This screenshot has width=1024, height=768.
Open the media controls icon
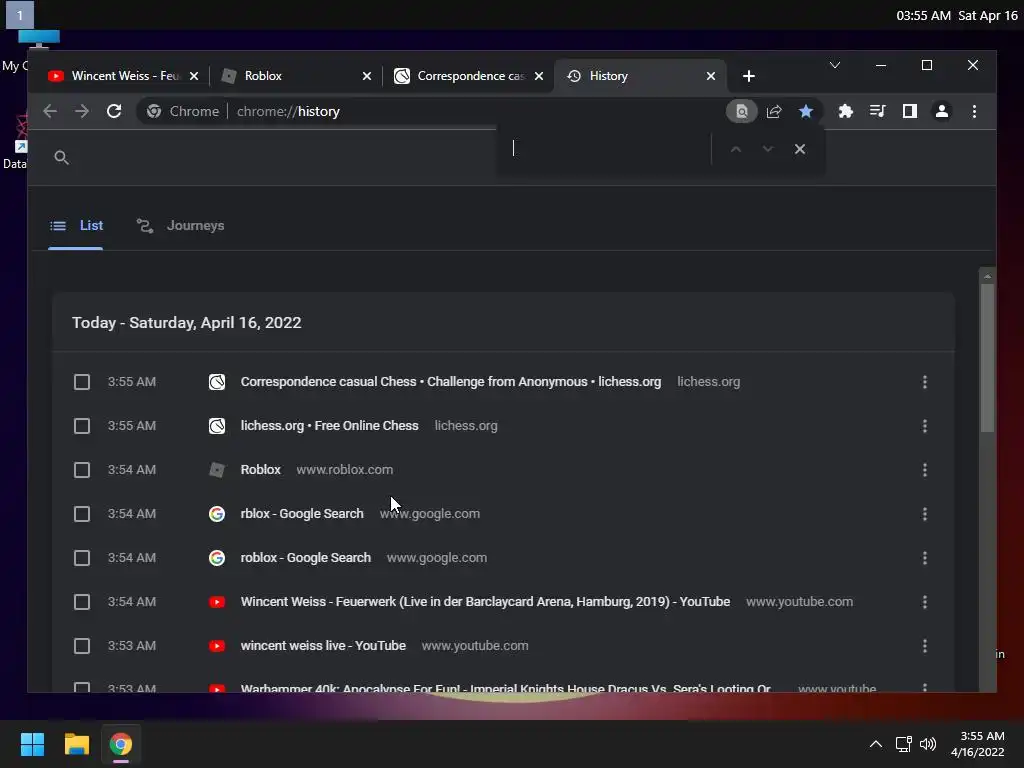point(878,111)
